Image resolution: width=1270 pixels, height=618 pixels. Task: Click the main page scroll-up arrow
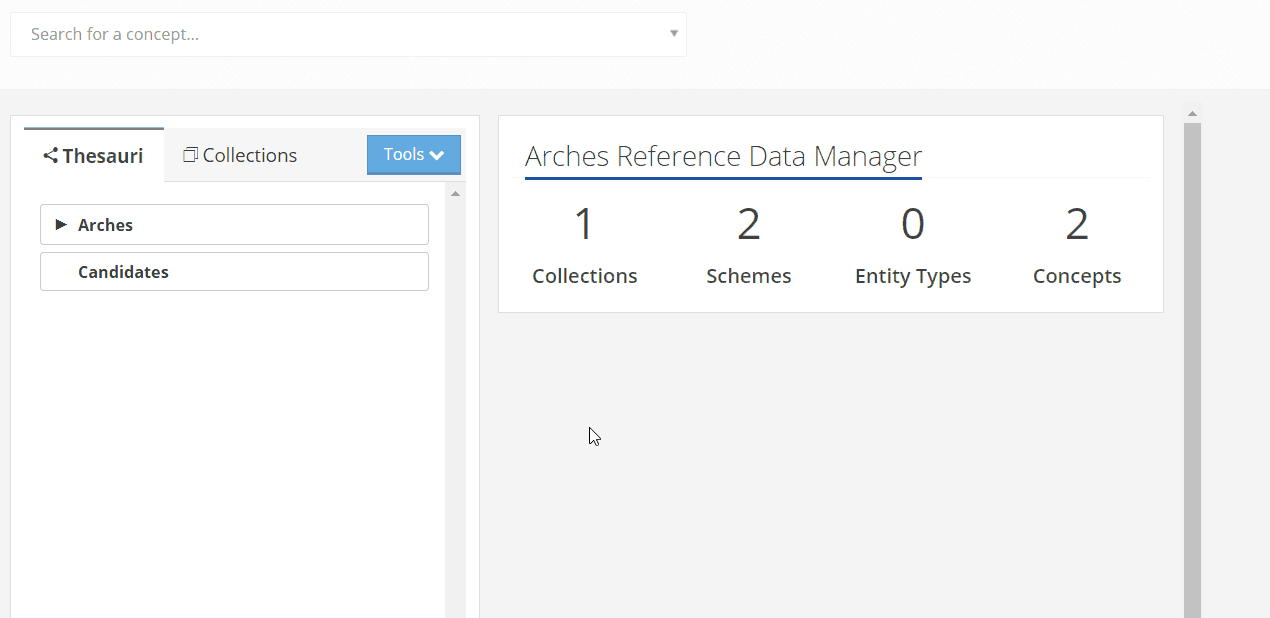1192,112
